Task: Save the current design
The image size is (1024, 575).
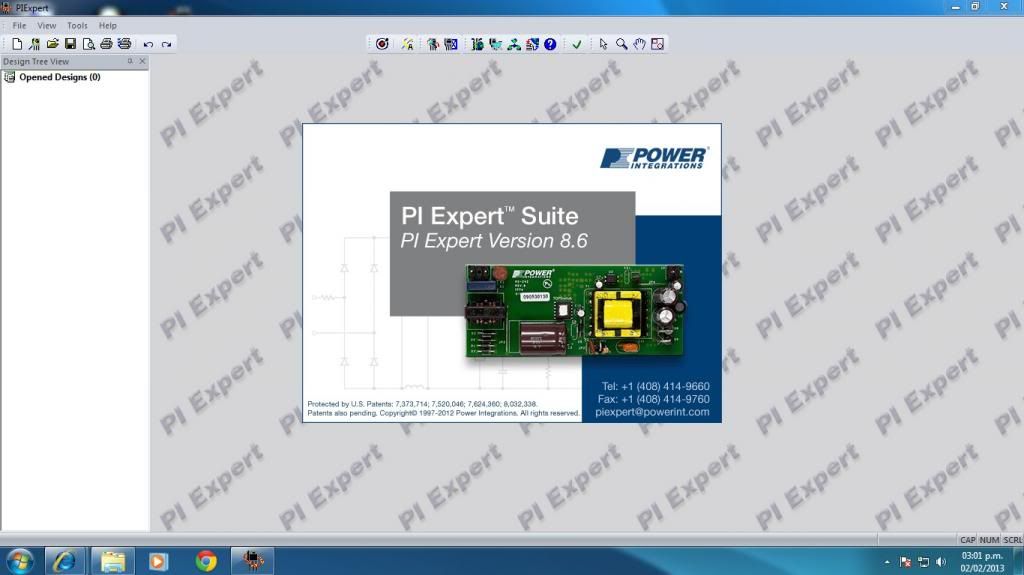Action: click(70, 44)
